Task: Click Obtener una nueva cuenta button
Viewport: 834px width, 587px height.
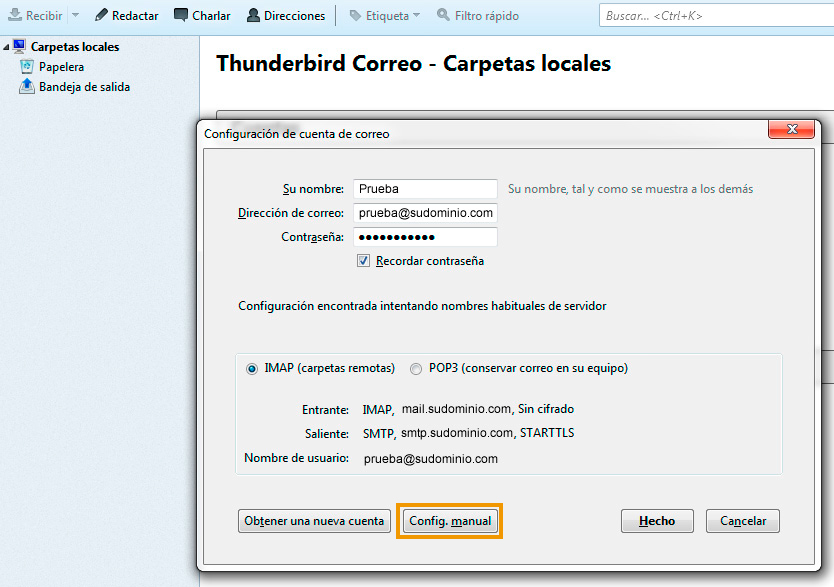Action: click(314, 521)
